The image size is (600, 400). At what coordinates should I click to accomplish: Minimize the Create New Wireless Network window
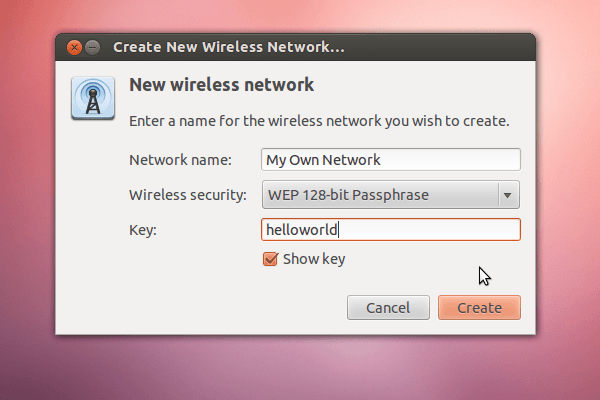(x=93, y=47)
